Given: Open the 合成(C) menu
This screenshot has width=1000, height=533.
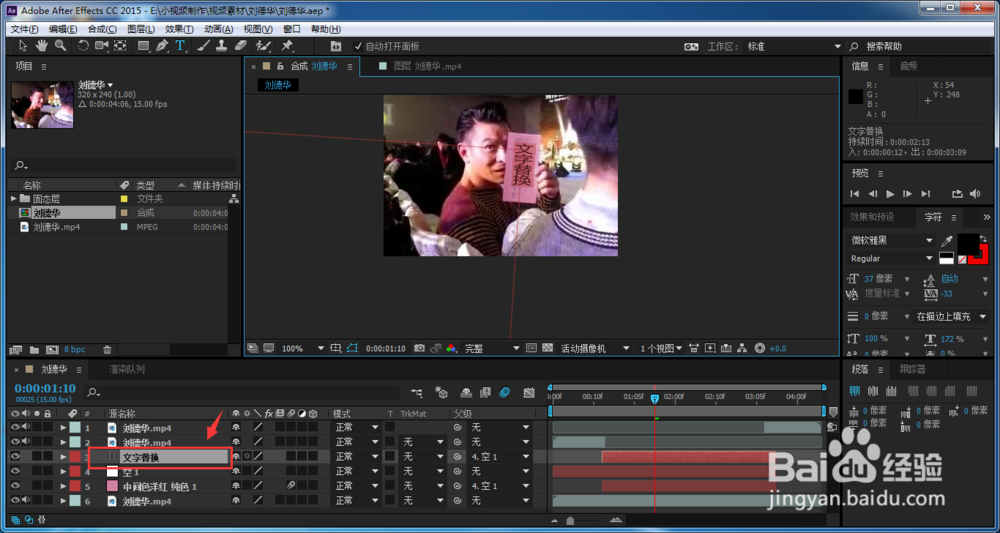Looking at the screenshot, I should (x=102, y=29).
